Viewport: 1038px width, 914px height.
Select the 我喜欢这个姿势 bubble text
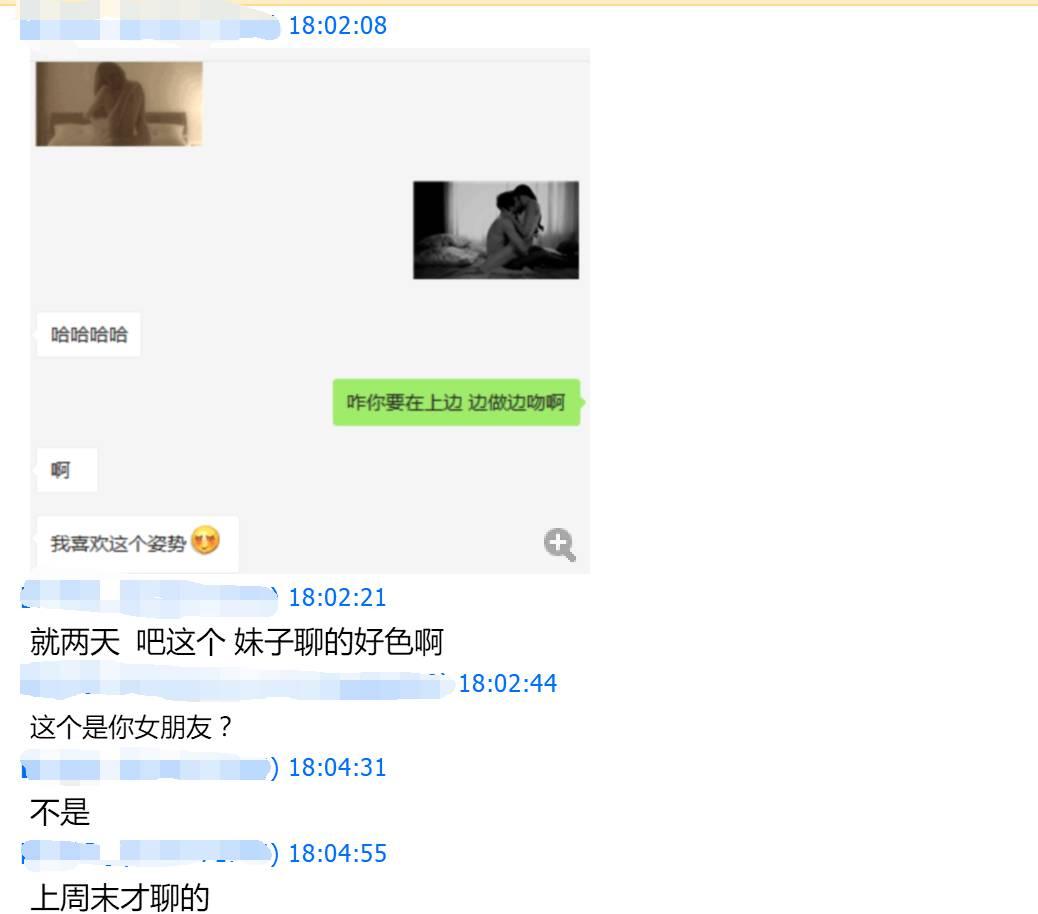[x=118, y=544]
